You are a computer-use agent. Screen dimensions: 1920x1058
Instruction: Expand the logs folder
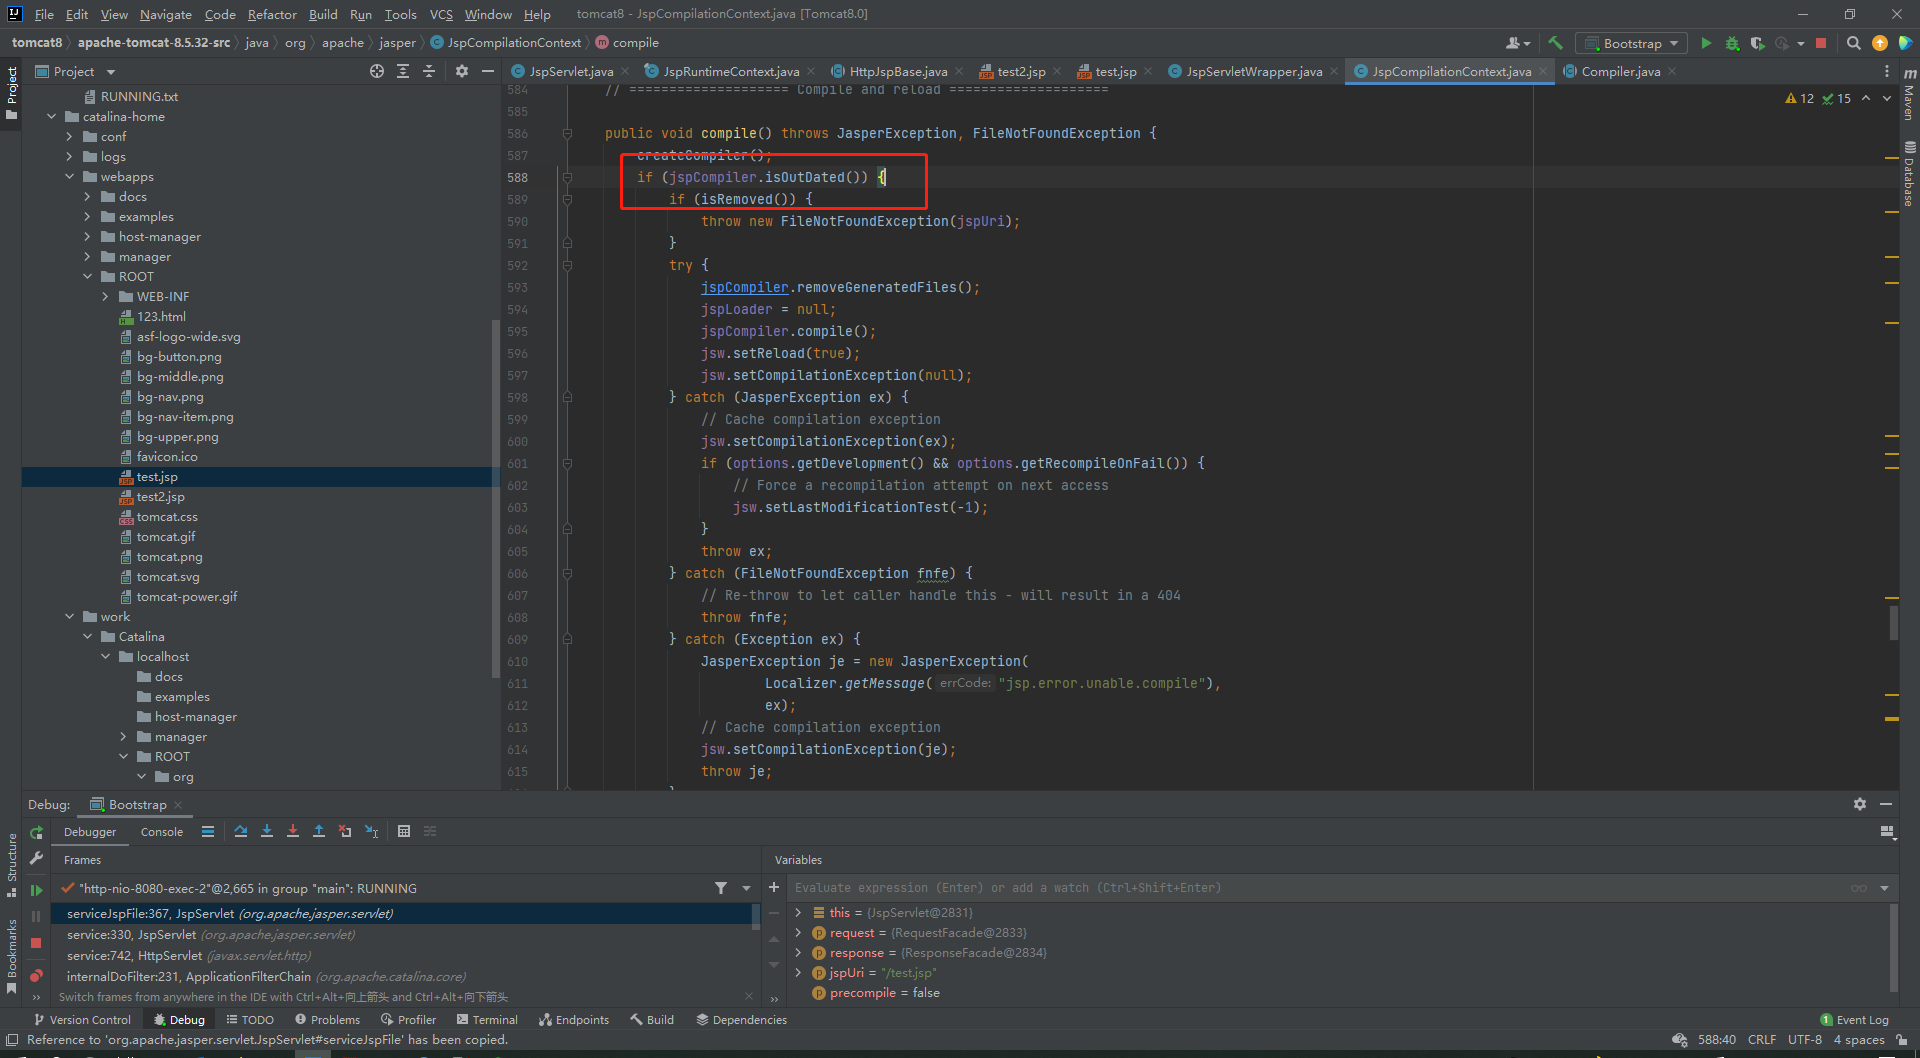tap(70, 157)
